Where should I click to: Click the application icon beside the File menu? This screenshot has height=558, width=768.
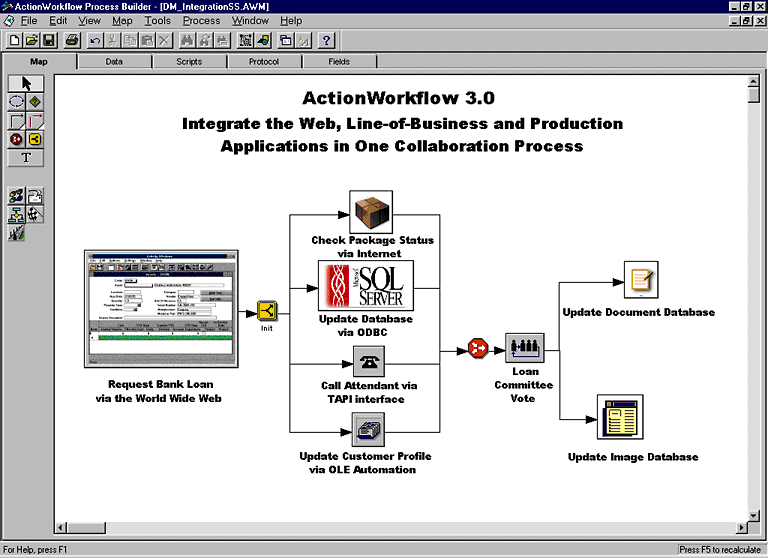click(9, 21)
